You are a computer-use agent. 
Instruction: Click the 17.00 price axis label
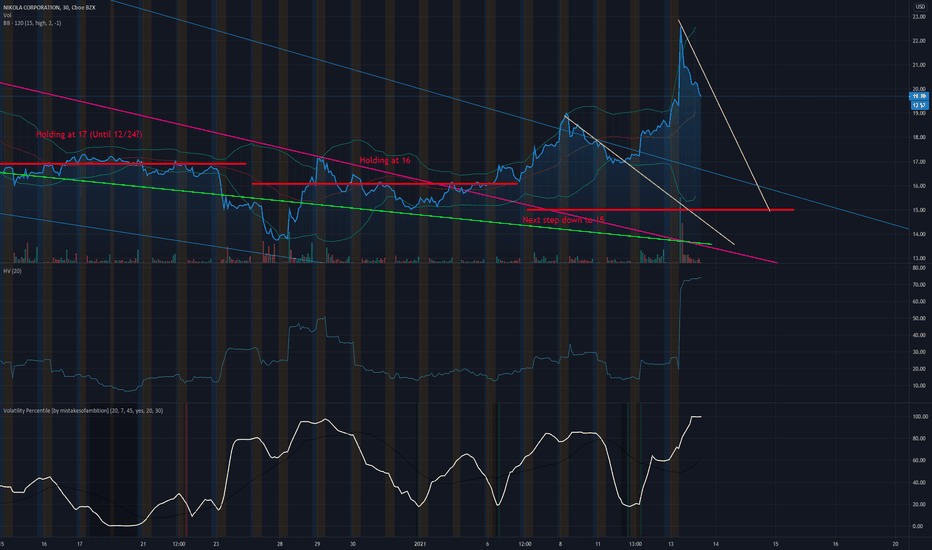pos(918,162)
